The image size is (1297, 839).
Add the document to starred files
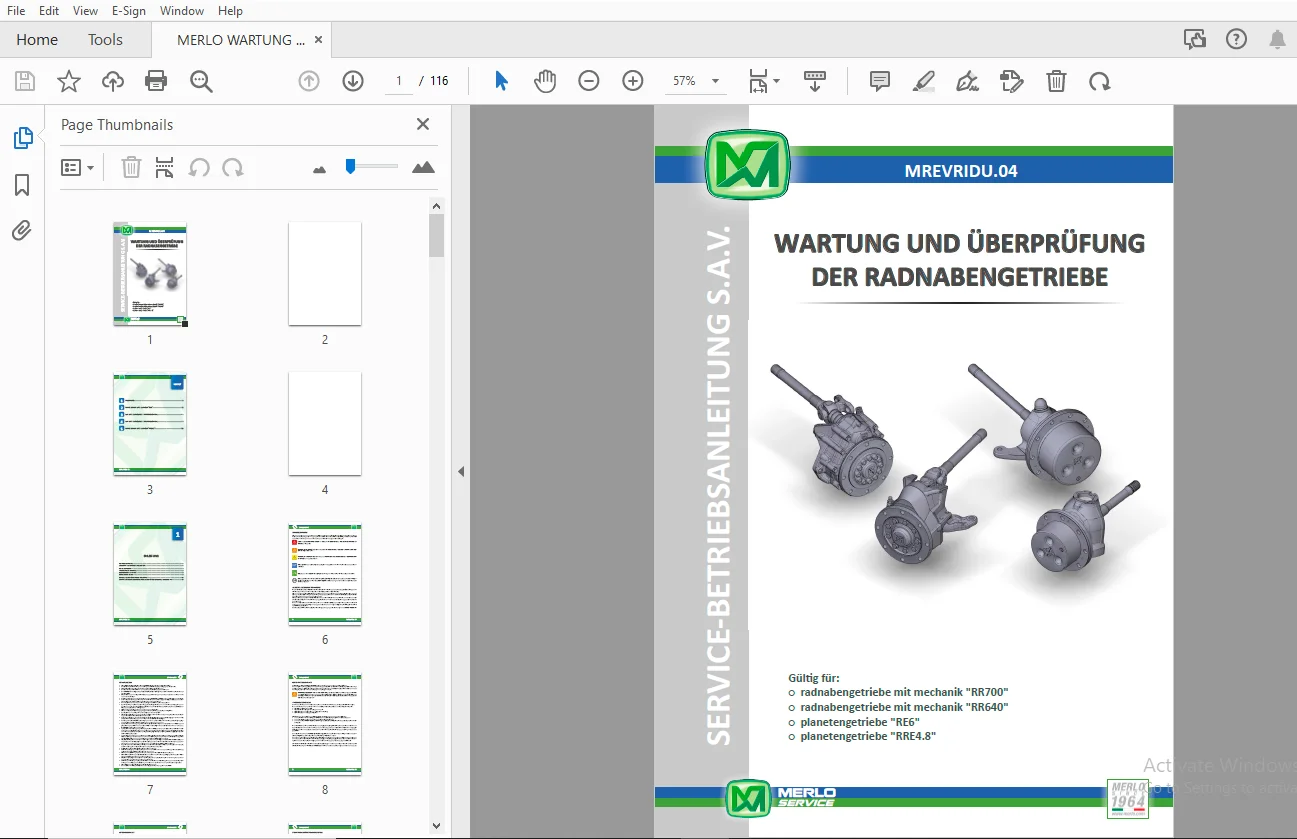68,81
